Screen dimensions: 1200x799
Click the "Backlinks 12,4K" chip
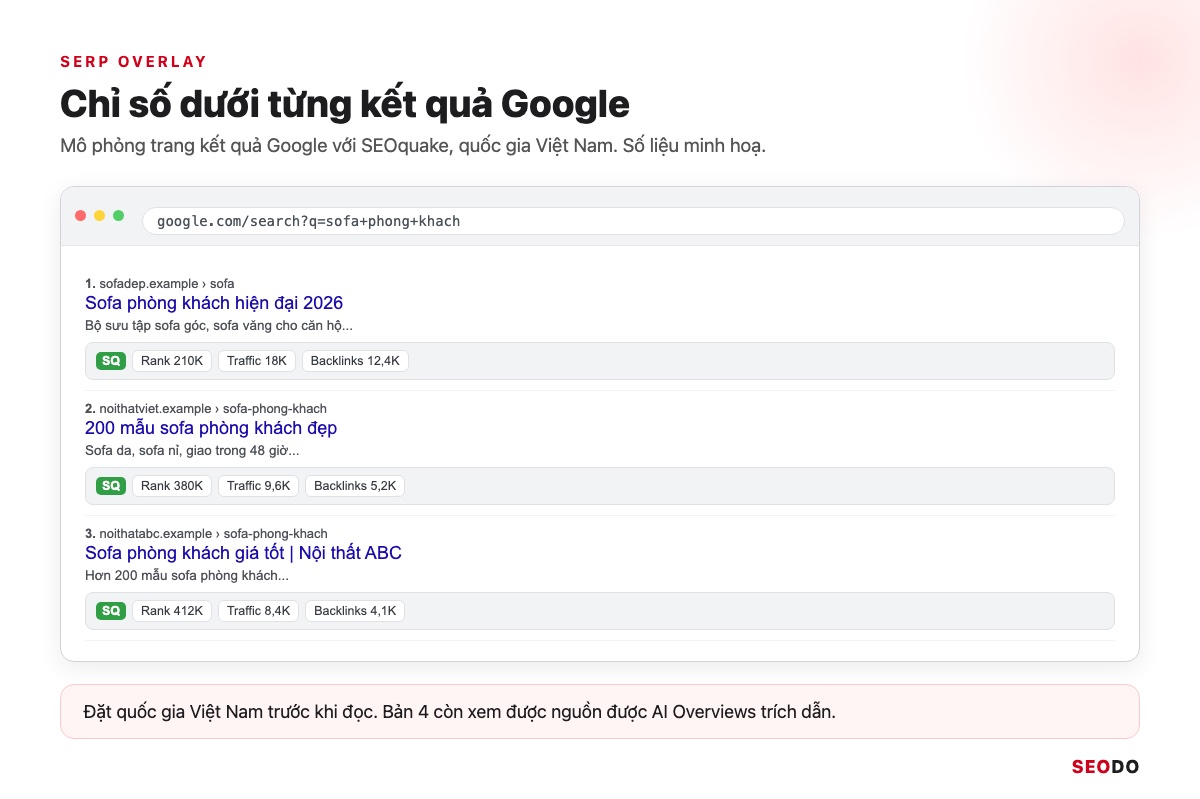coord(355,361)
